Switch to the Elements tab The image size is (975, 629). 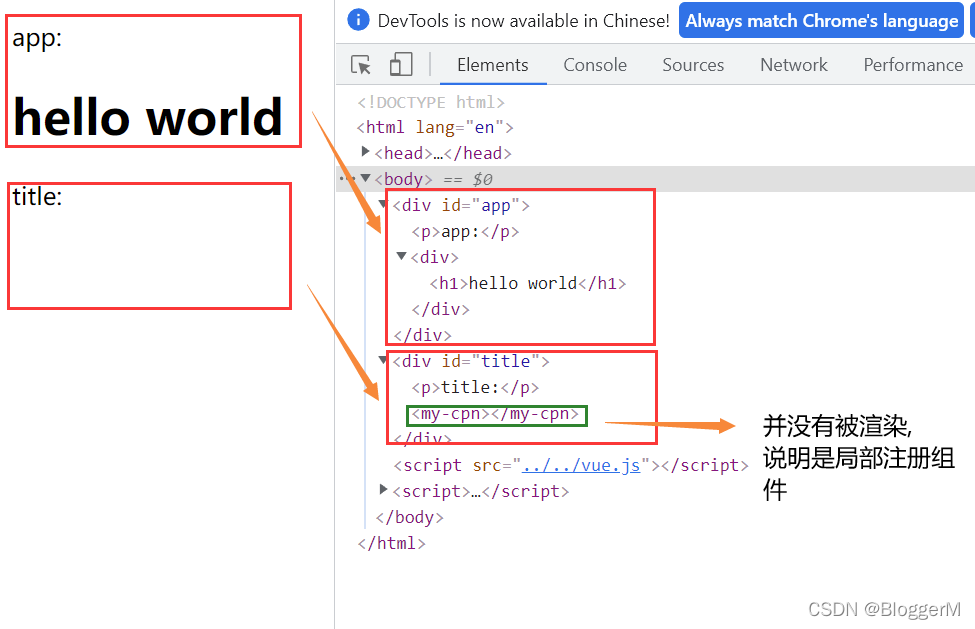click(x=492, y=65)
